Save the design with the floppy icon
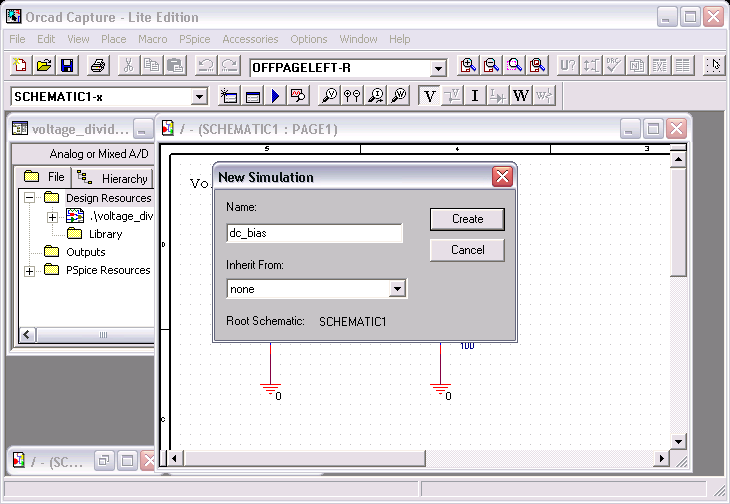This screenshot has height=504, width=730. 67,66
